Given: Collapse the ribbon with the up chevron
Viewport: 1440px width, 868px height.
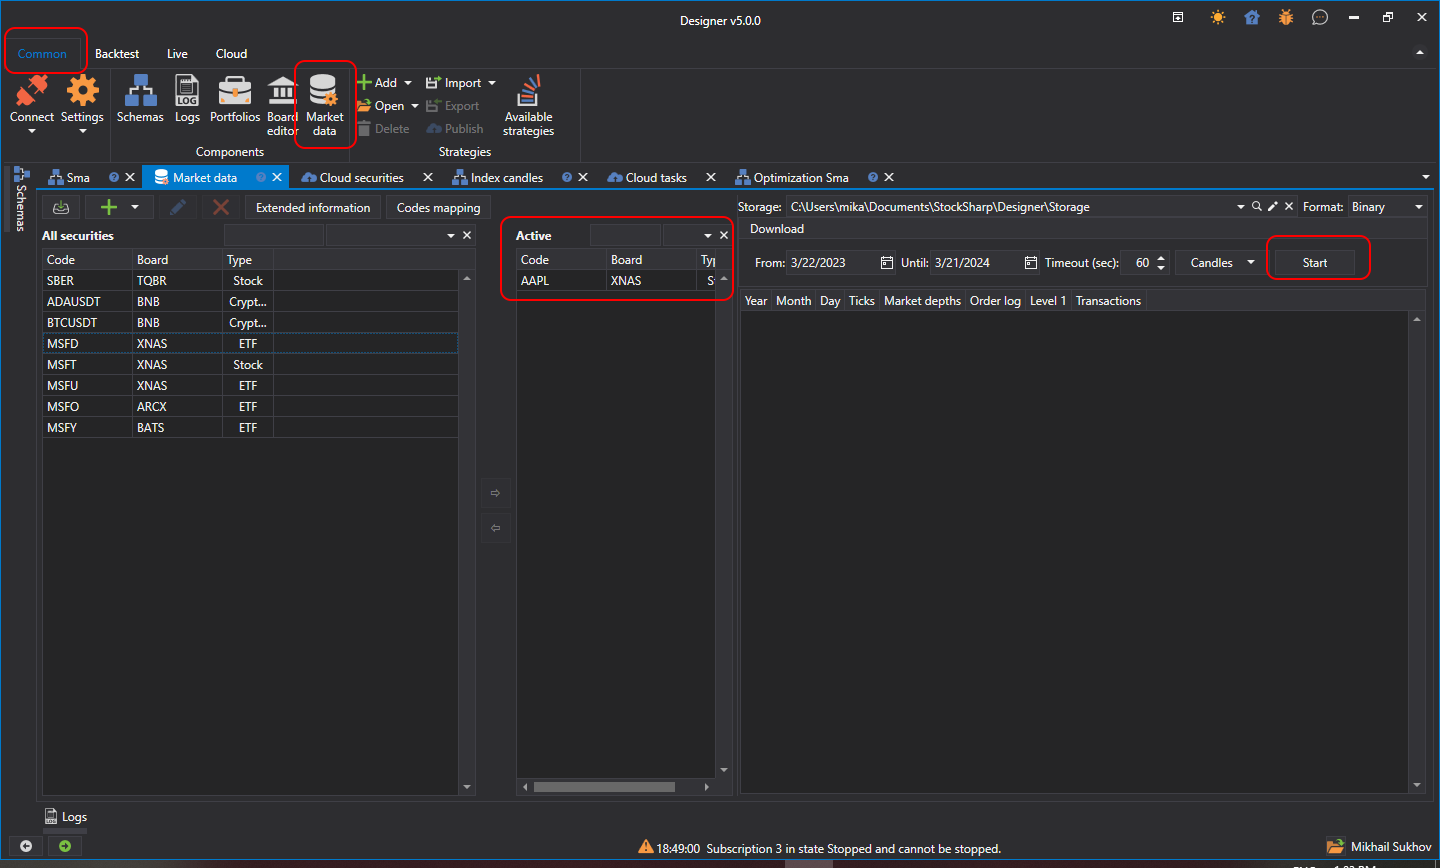Looking at the screenshot, I should pyautogui.click(x=1420, y=53).
